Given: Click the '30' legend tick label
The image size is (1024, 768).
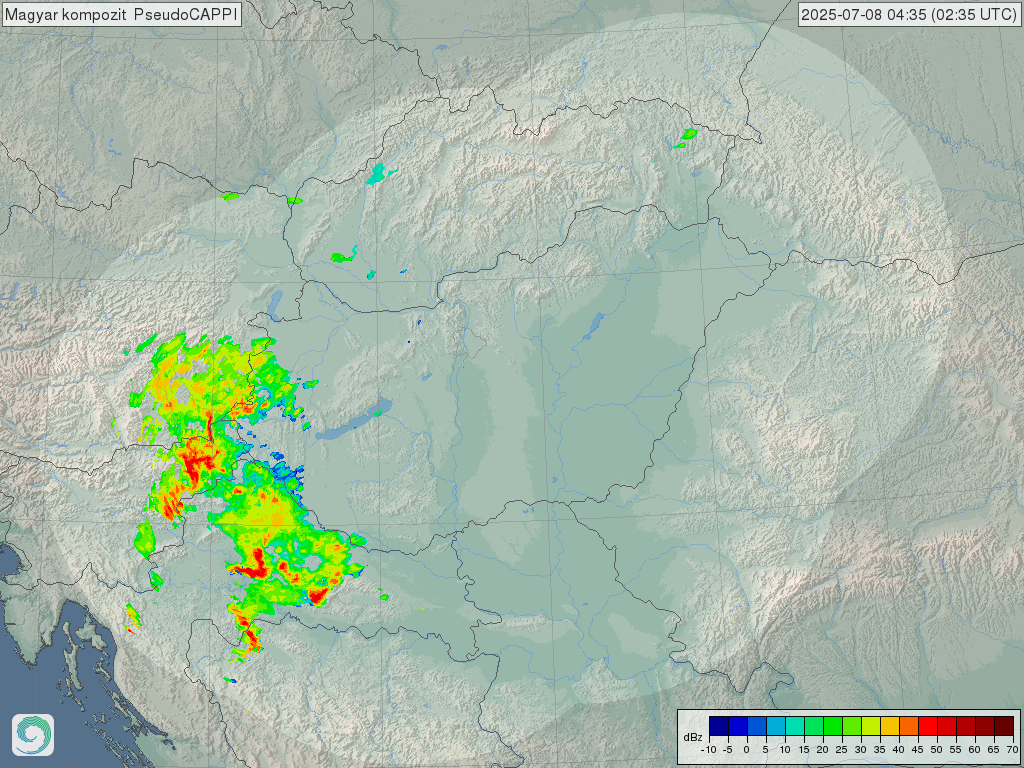Looking at the screenshot, I should (x=861, y=750).
